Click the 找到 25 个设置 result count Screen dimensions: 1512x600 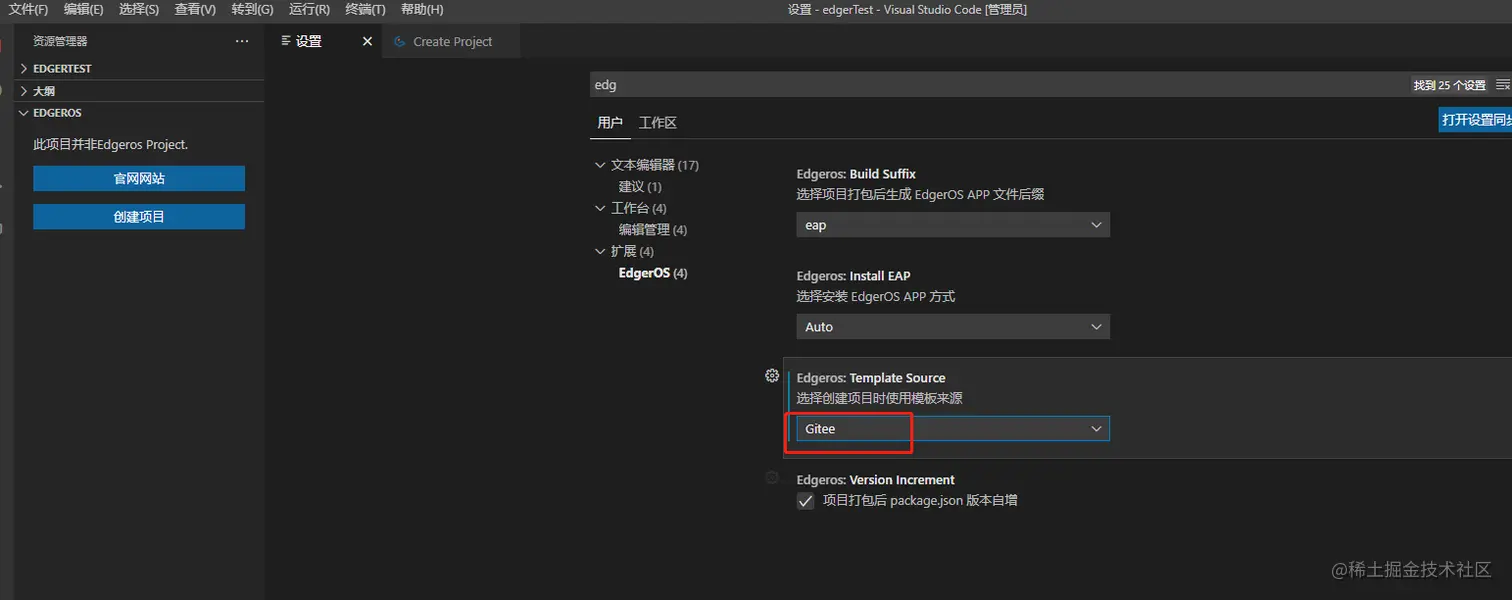(x=1450, y=85)
